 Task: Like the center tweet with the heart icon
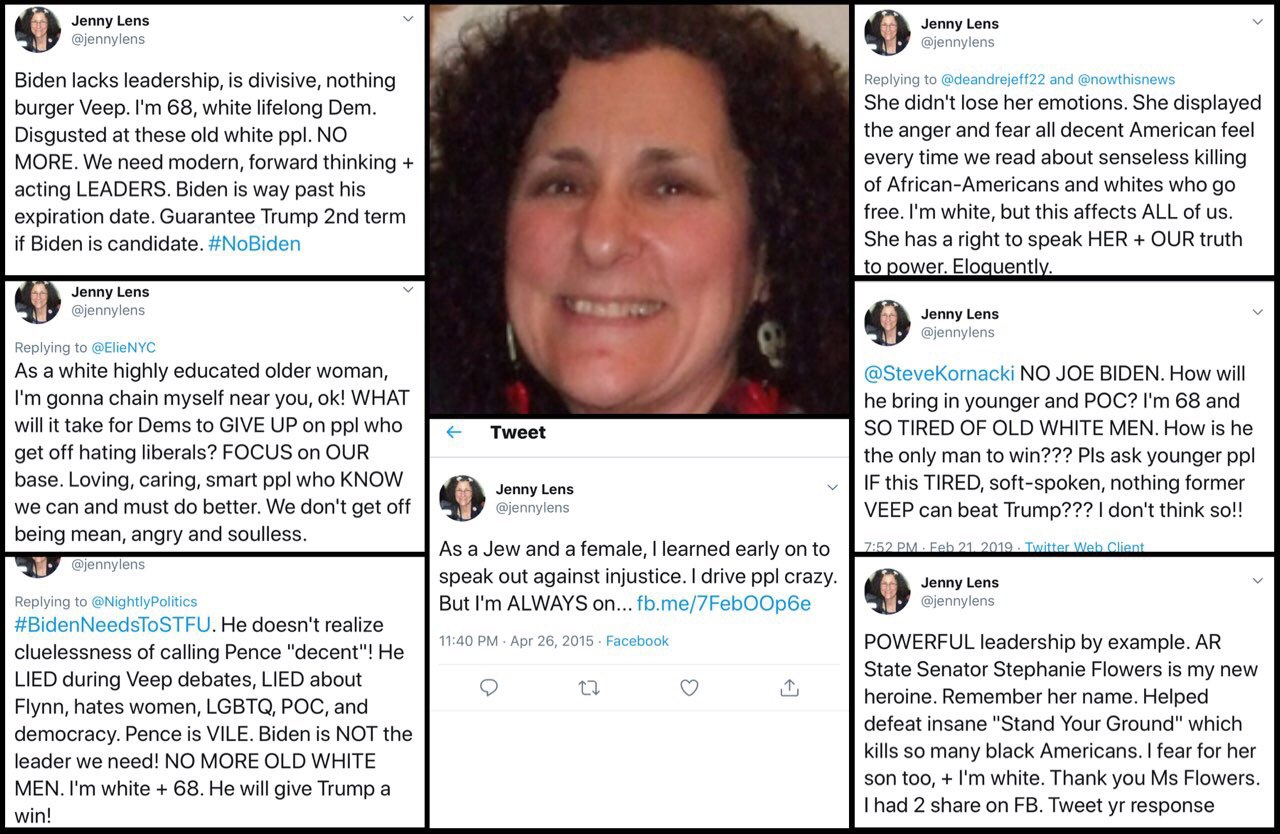pos(689,687)
